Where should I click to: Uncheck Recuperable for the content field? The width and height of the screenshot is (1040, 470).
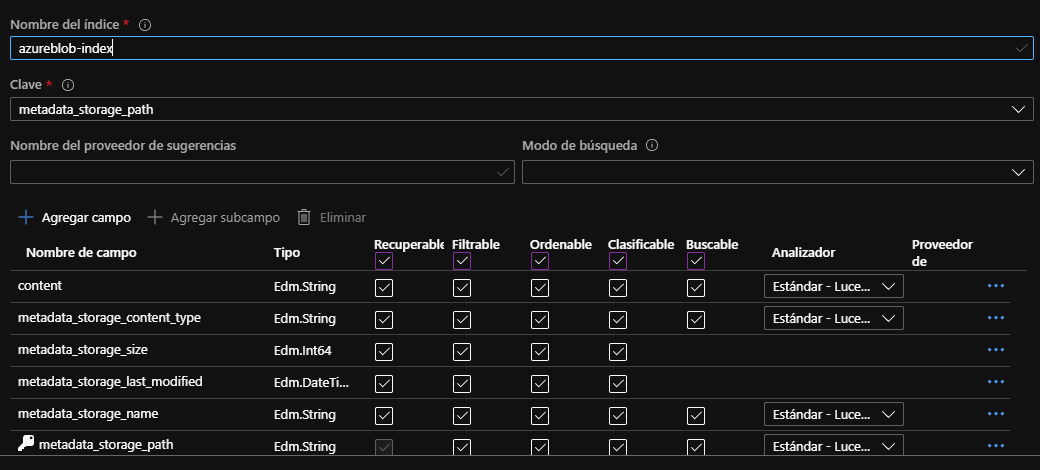[x=384, y=288]
